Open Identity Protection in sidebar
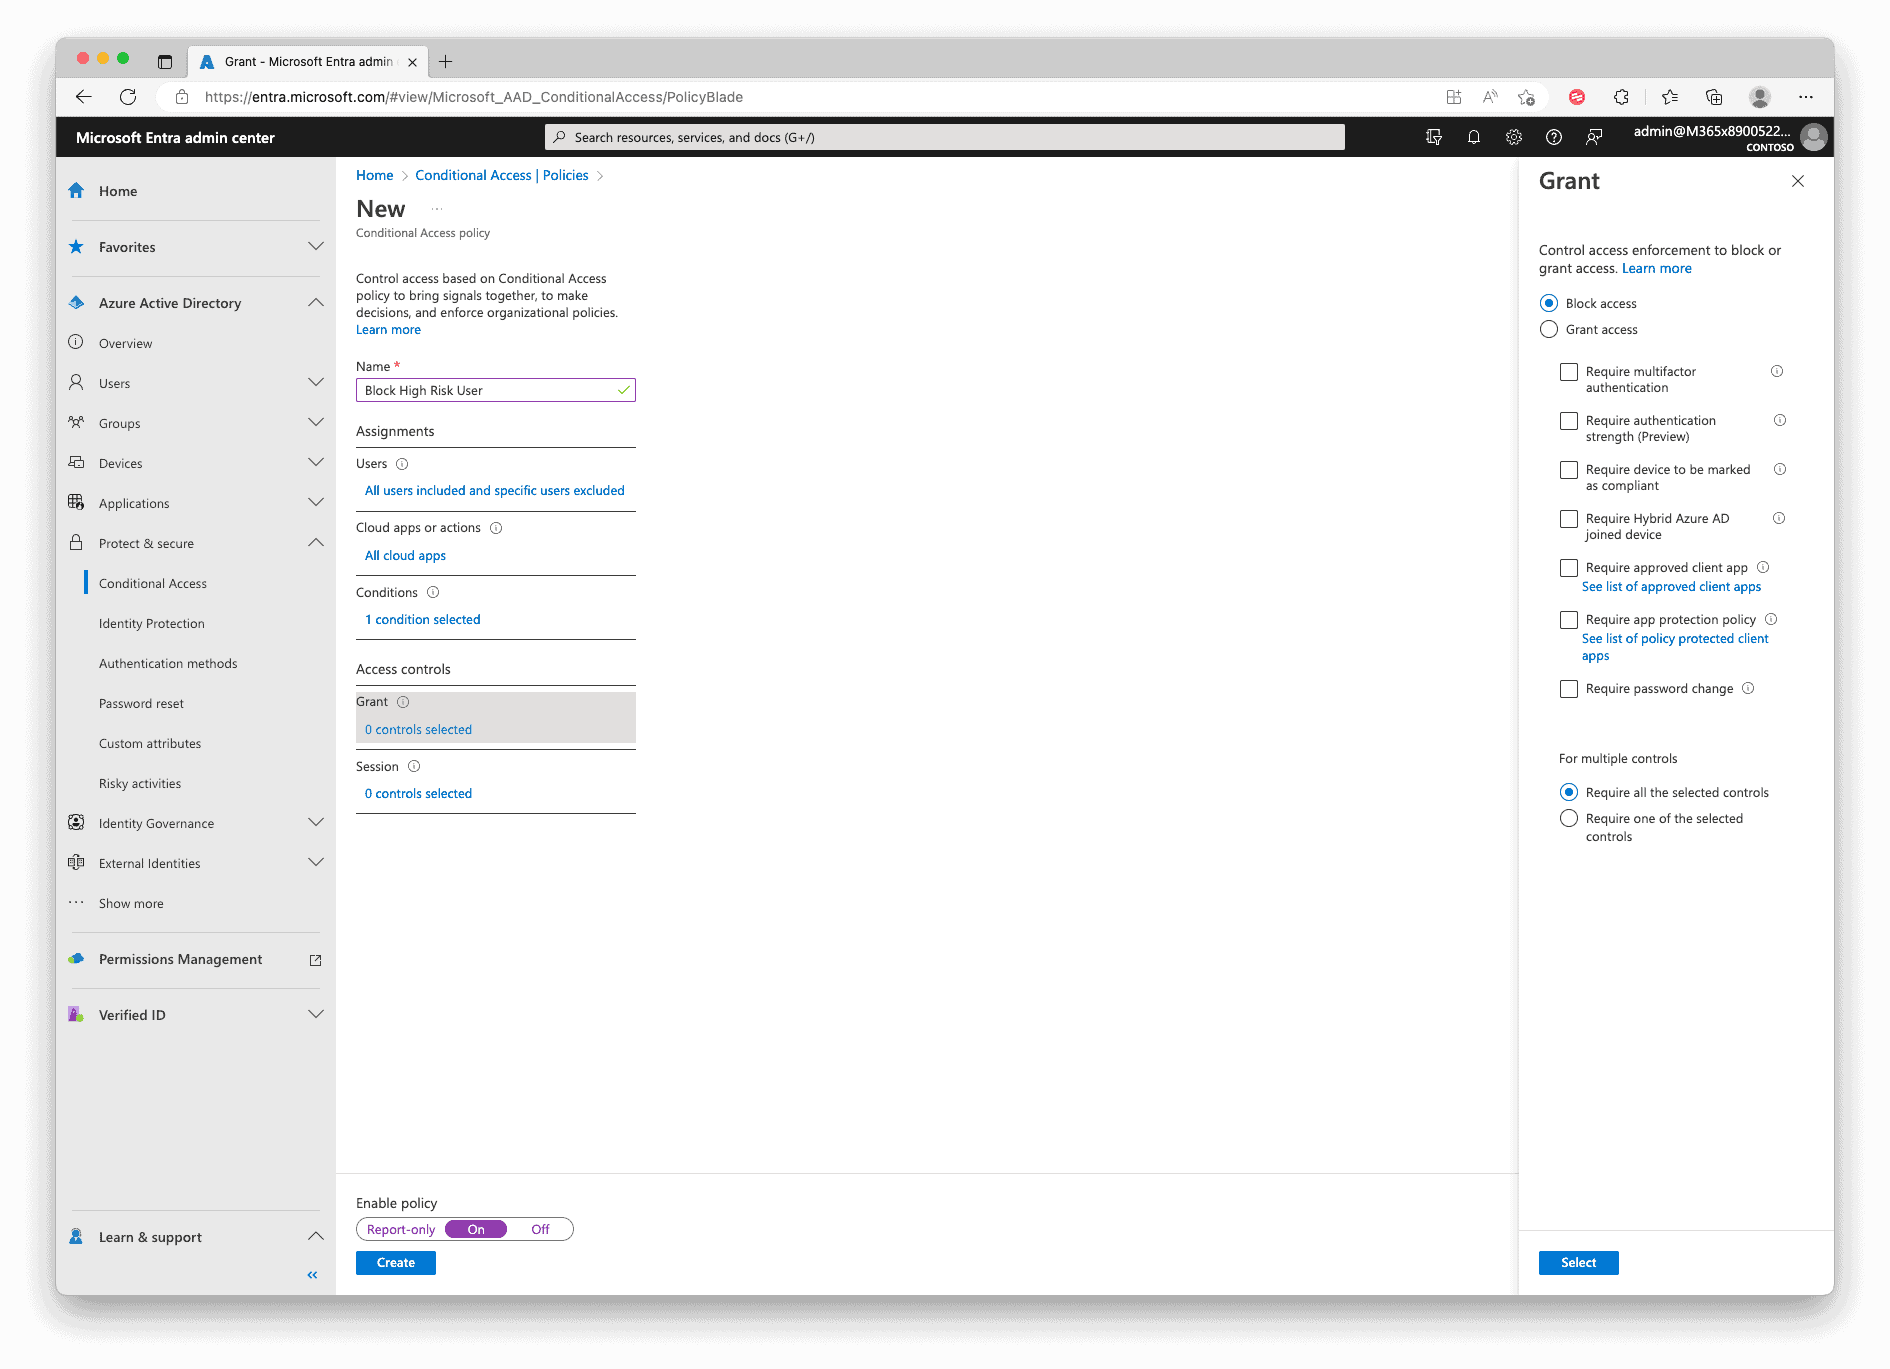 (152, 623)
